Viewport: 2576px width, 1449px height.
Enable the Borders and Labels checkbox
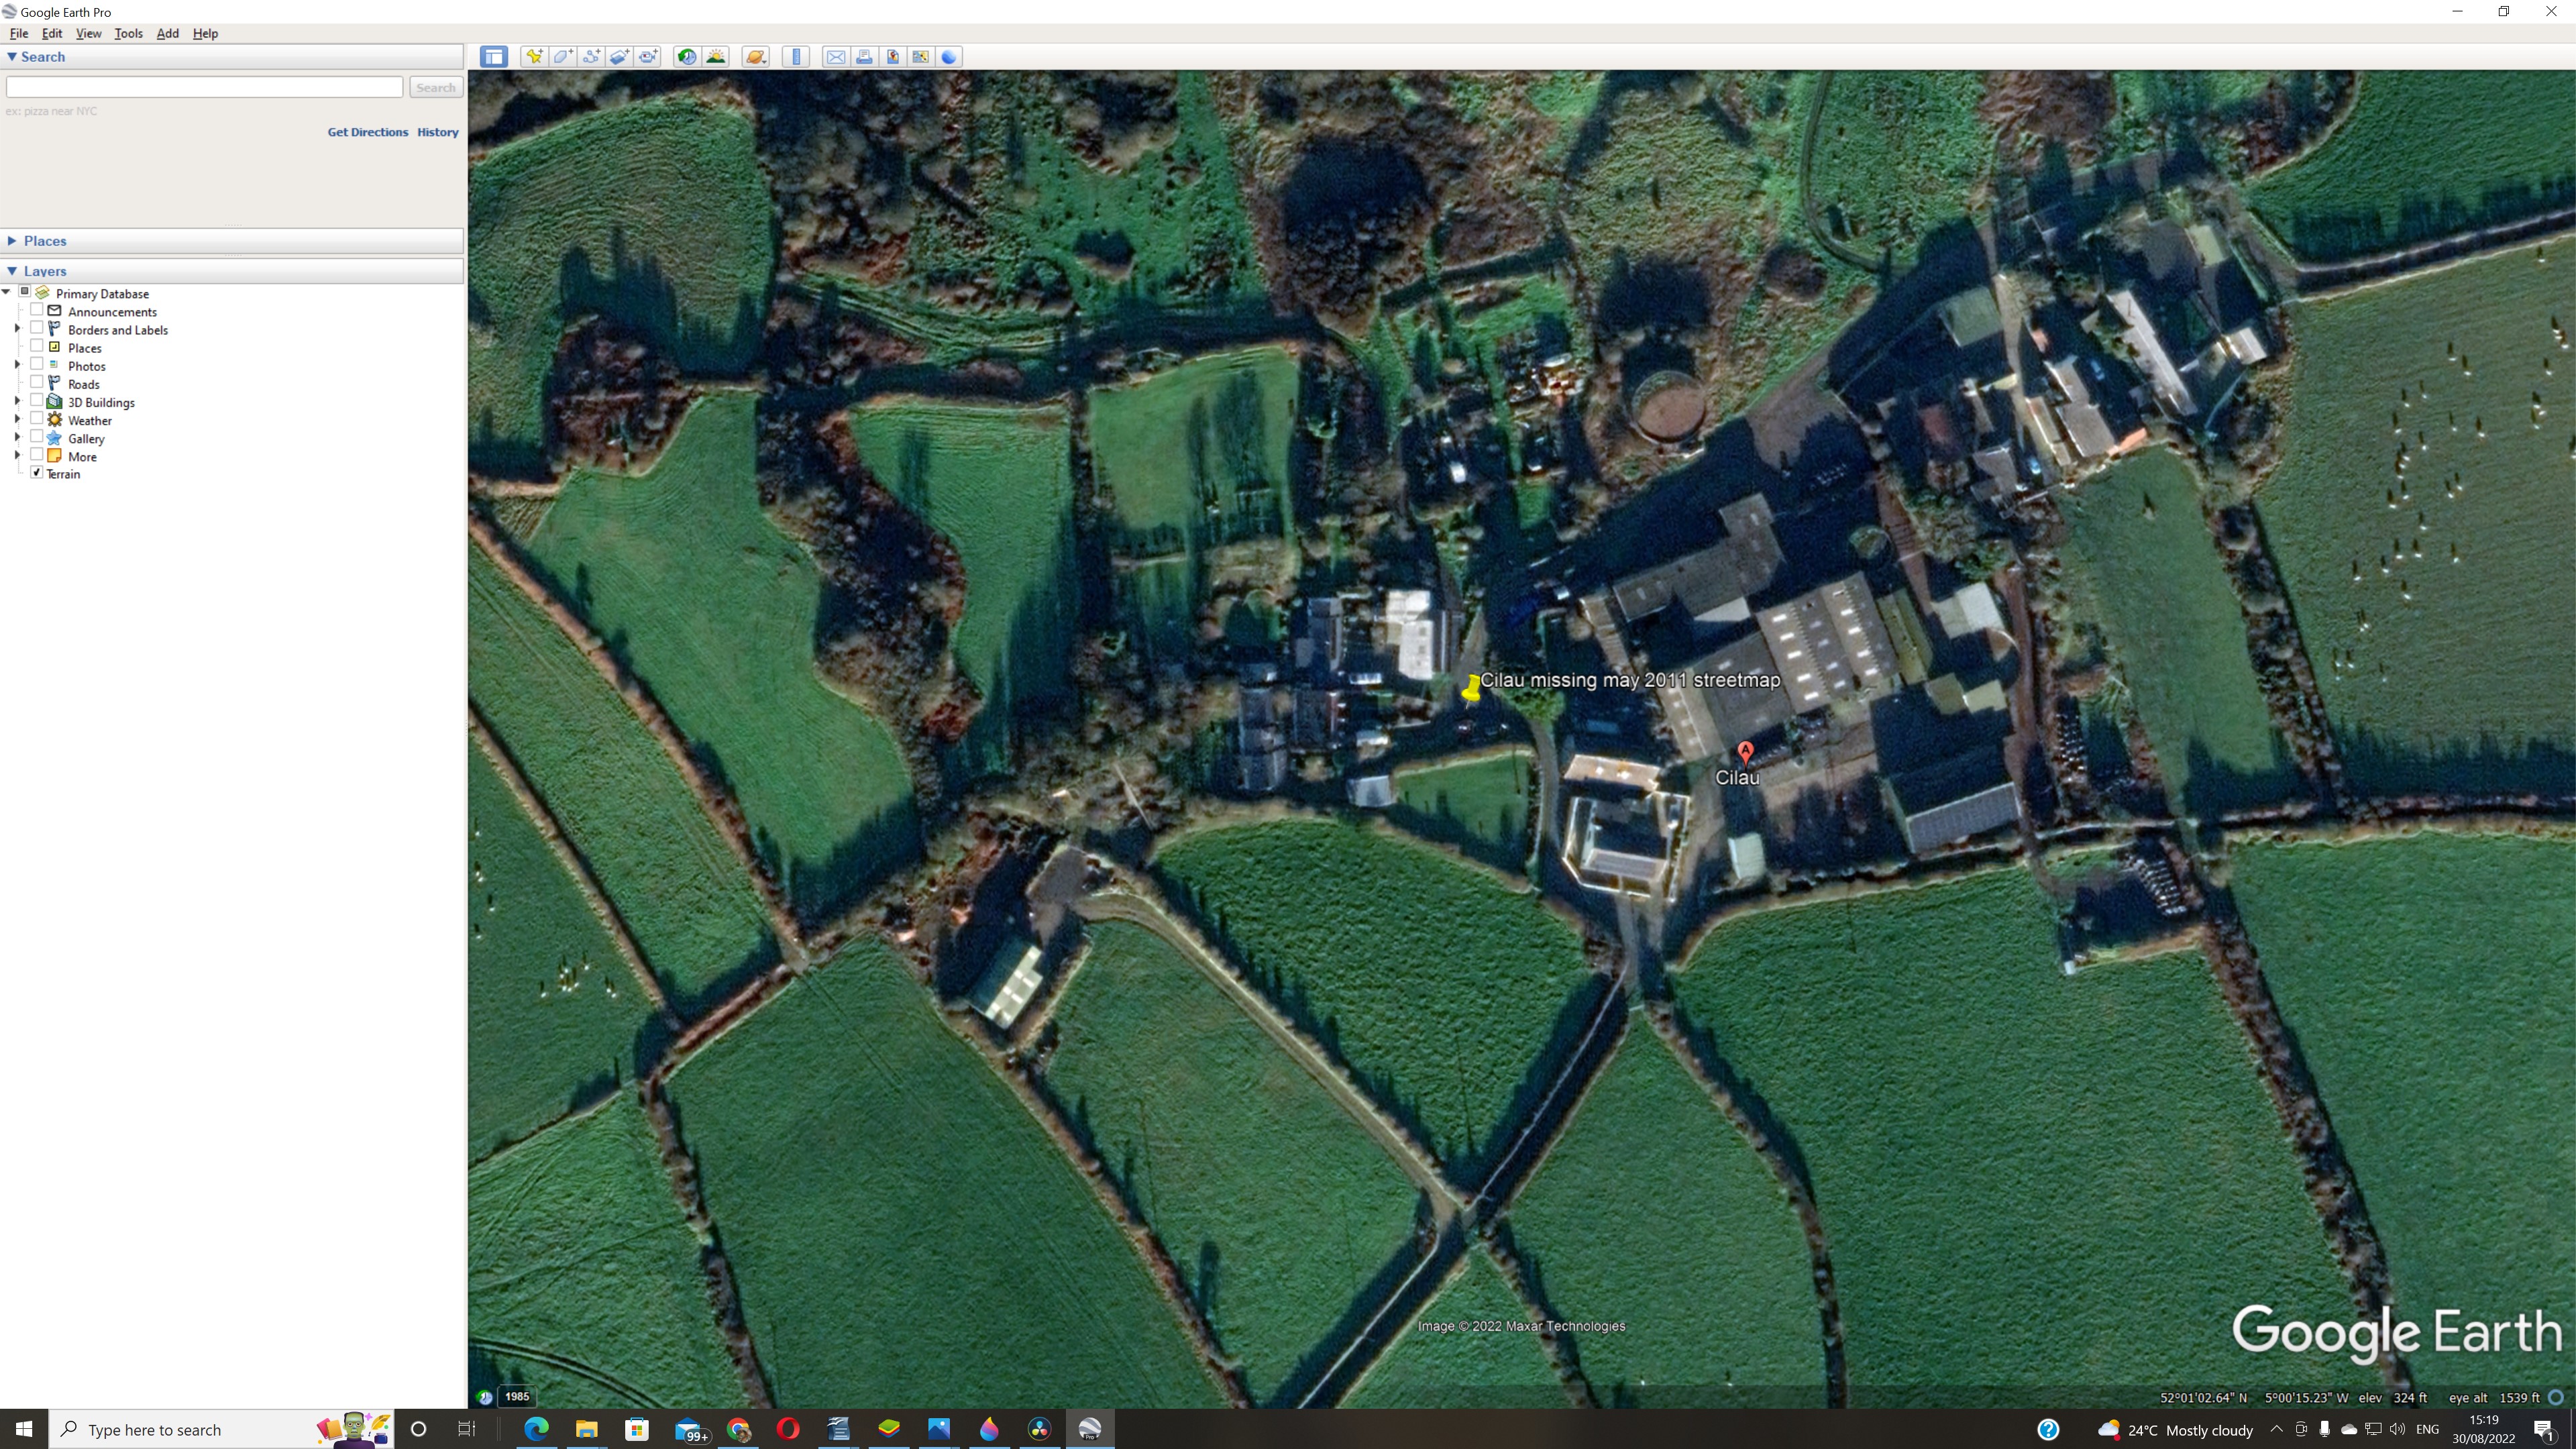tap(37, 328)
